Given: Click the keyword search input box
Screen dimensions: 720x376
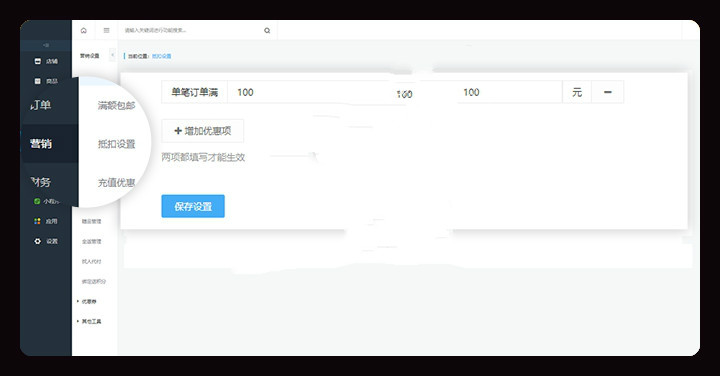Looking at the screenshot, I should (x=191, y=31).
